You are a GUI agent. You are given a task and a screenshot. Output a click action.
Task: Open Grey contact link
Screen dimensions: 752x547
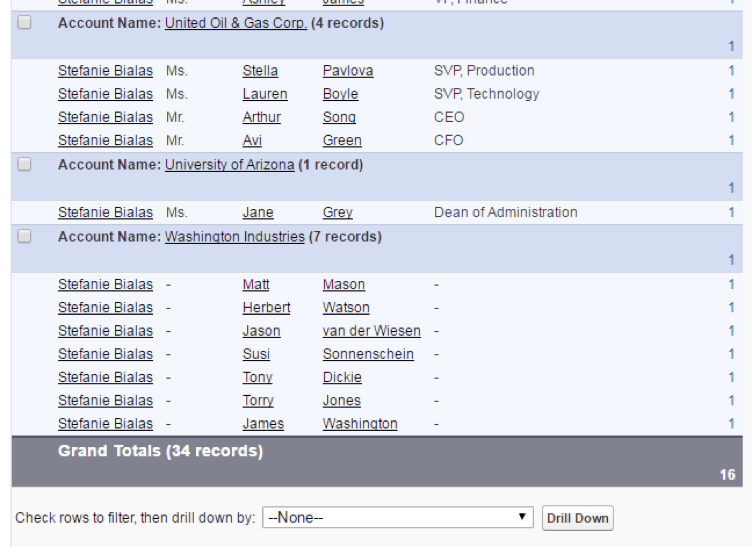point(338,212)
